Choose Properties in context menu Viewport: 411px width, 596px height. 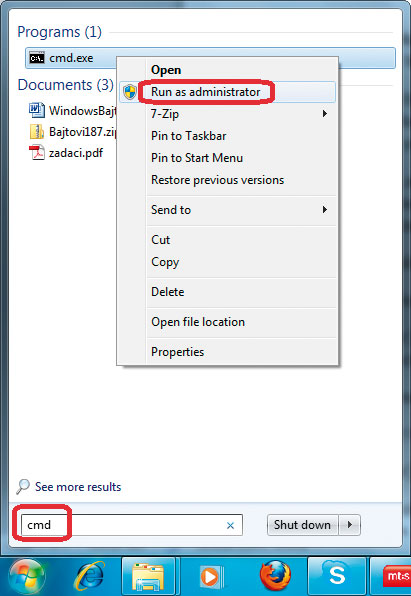pyautogui.click(x=178, y=352)
